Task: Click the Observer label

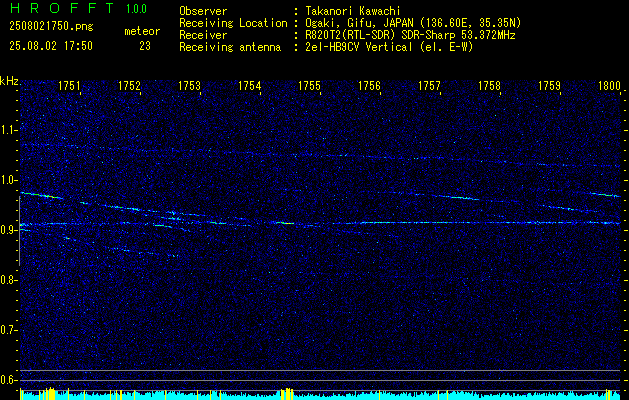Action: point(203,11)
